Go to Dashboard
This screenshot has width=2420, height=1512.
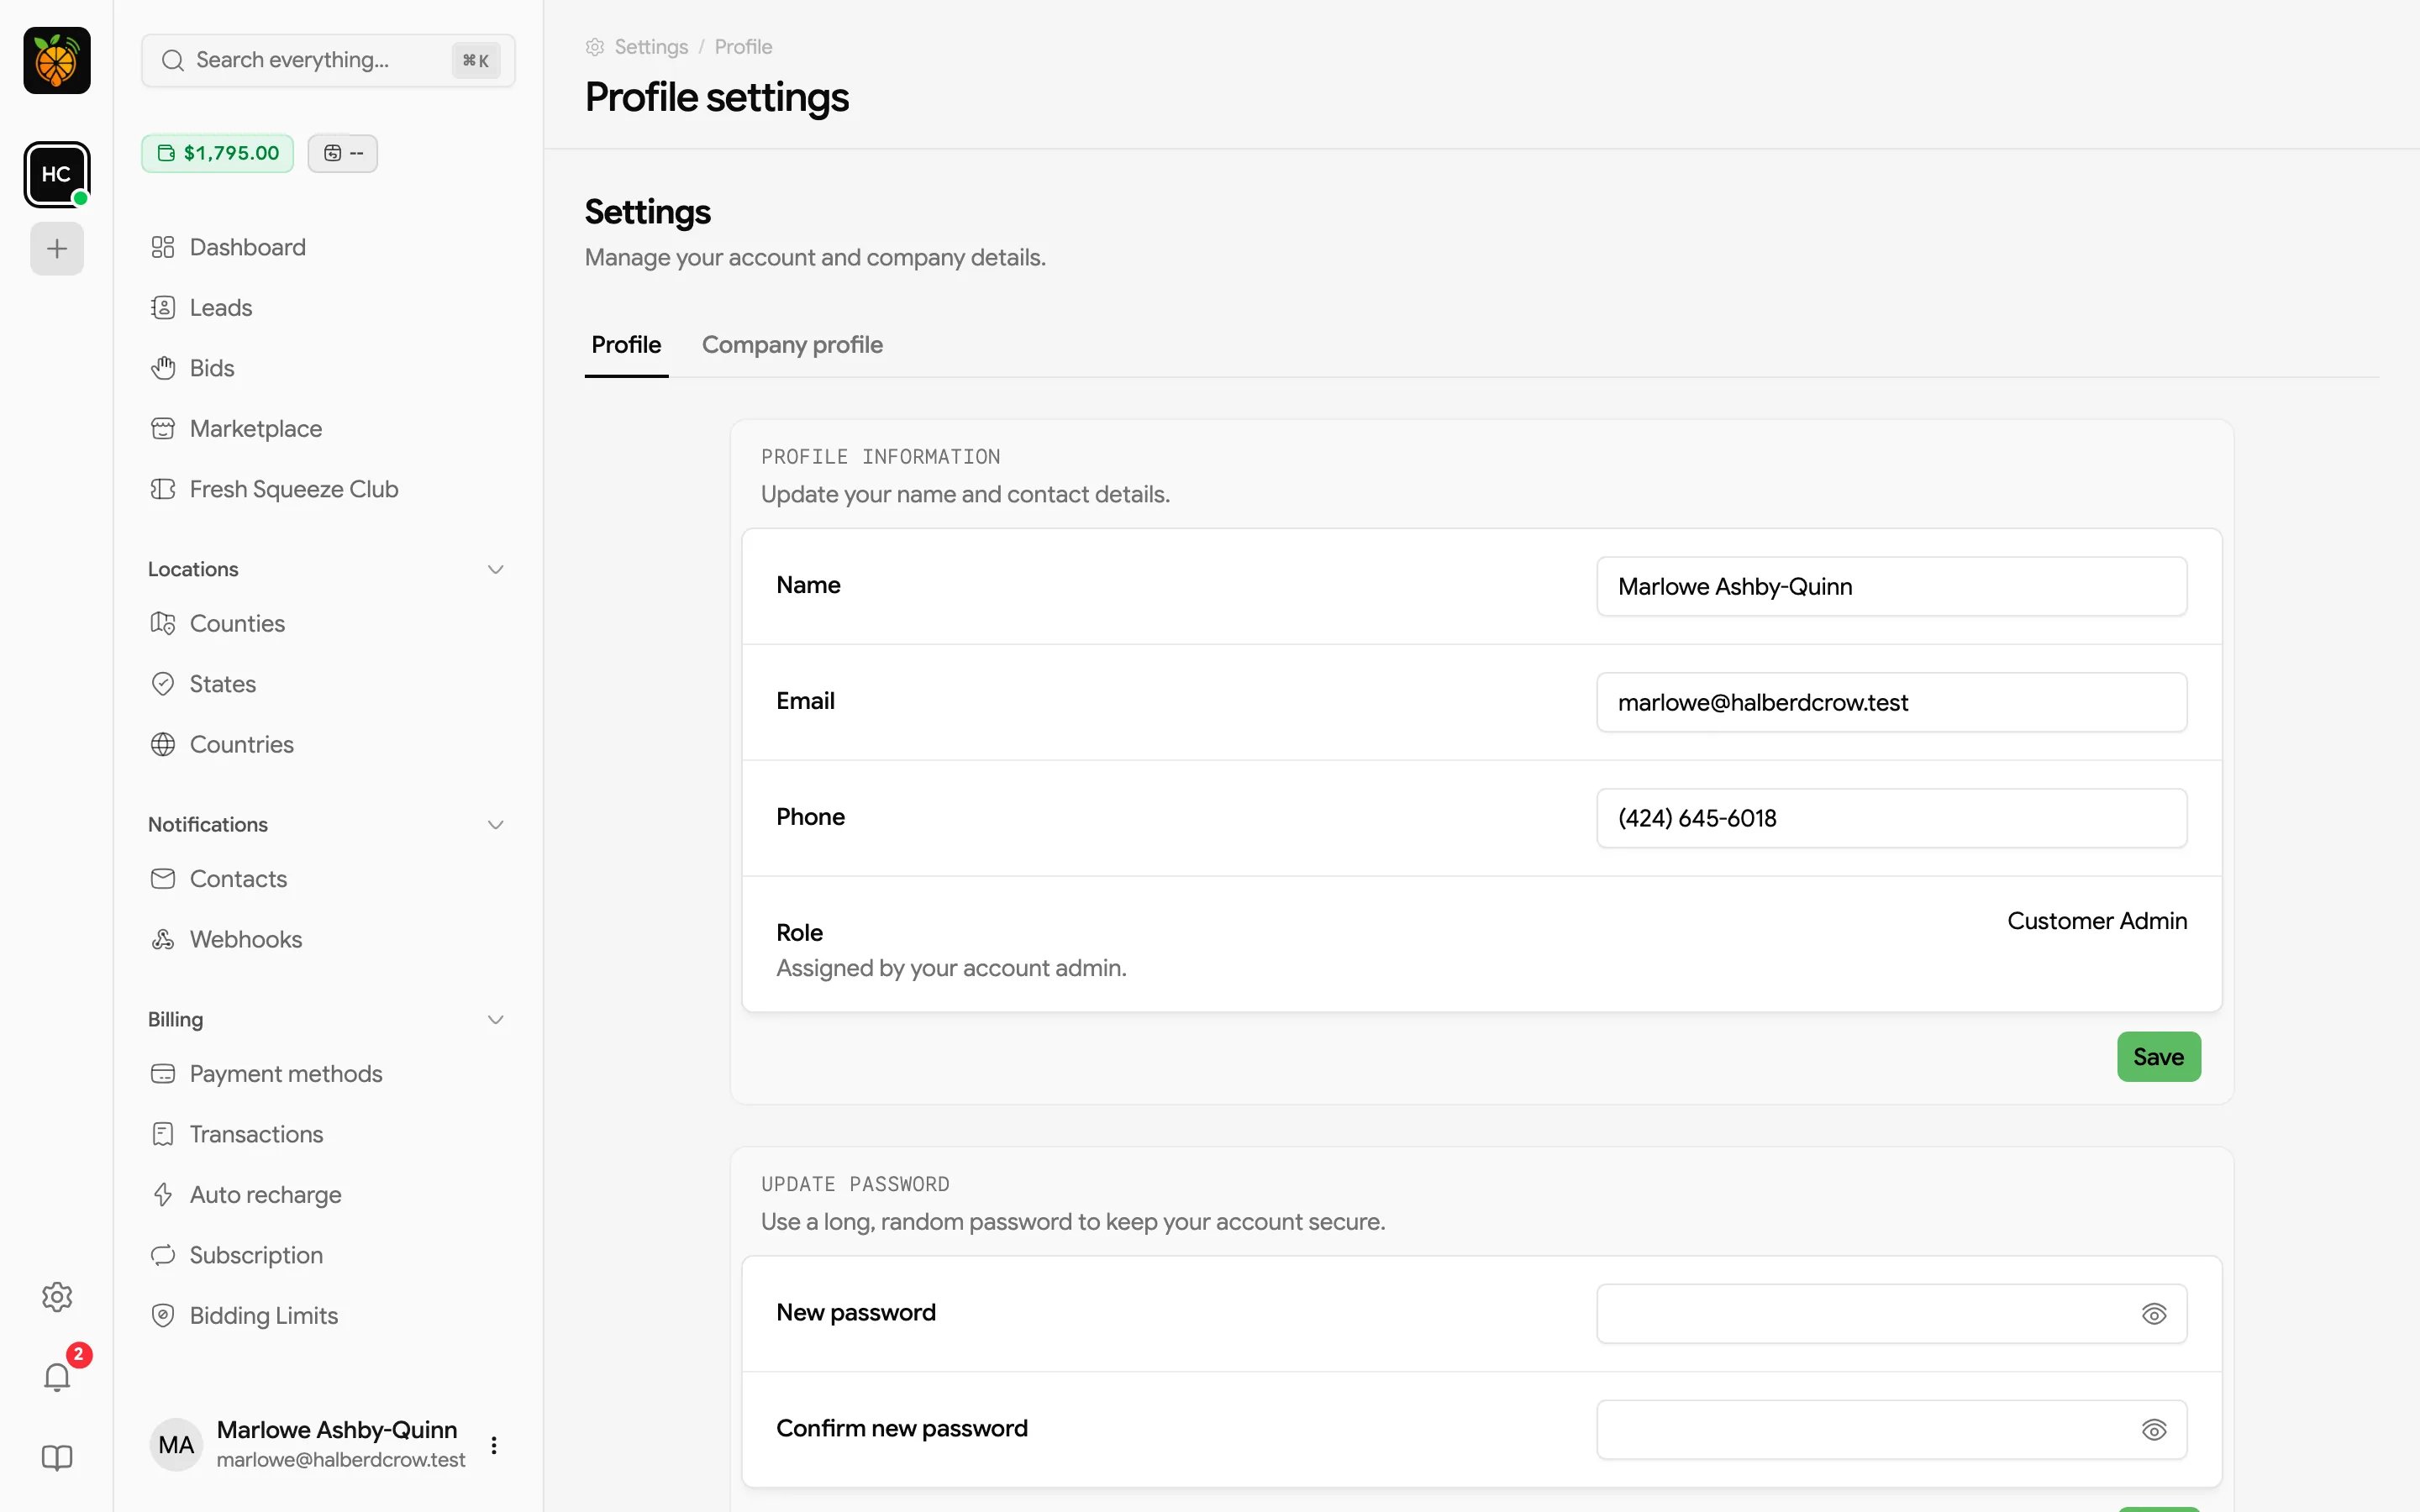(328, 247)
